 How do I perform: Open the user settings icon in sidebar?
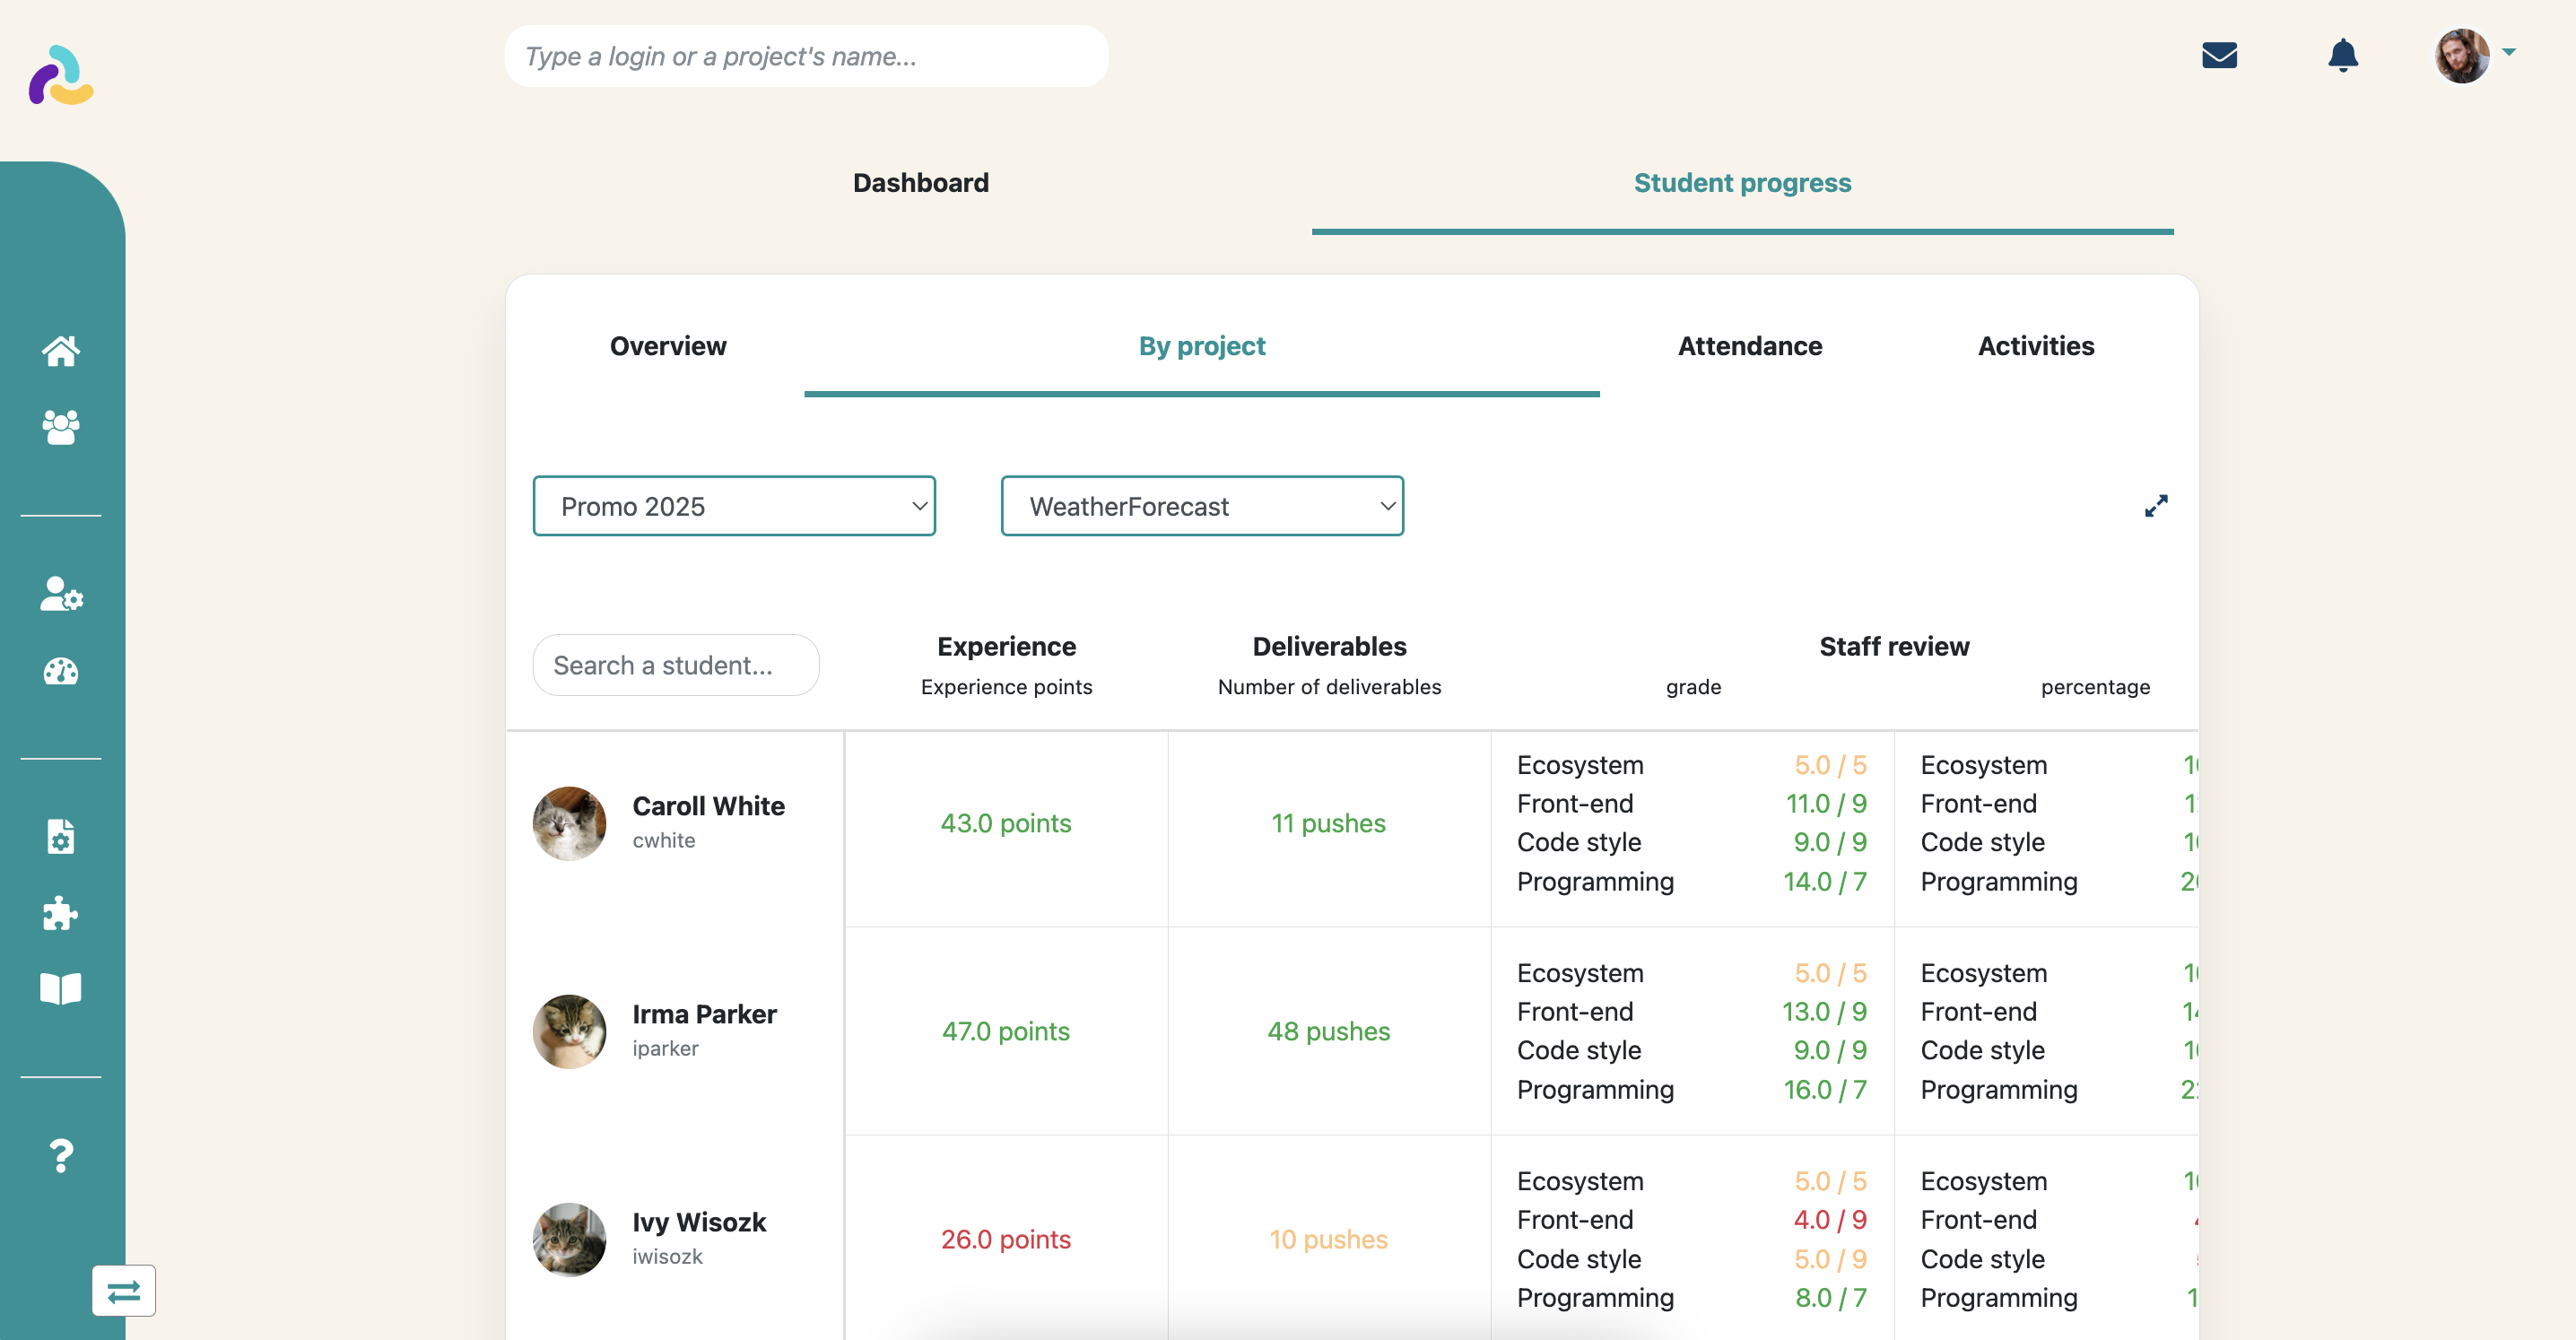pos(61,593)
